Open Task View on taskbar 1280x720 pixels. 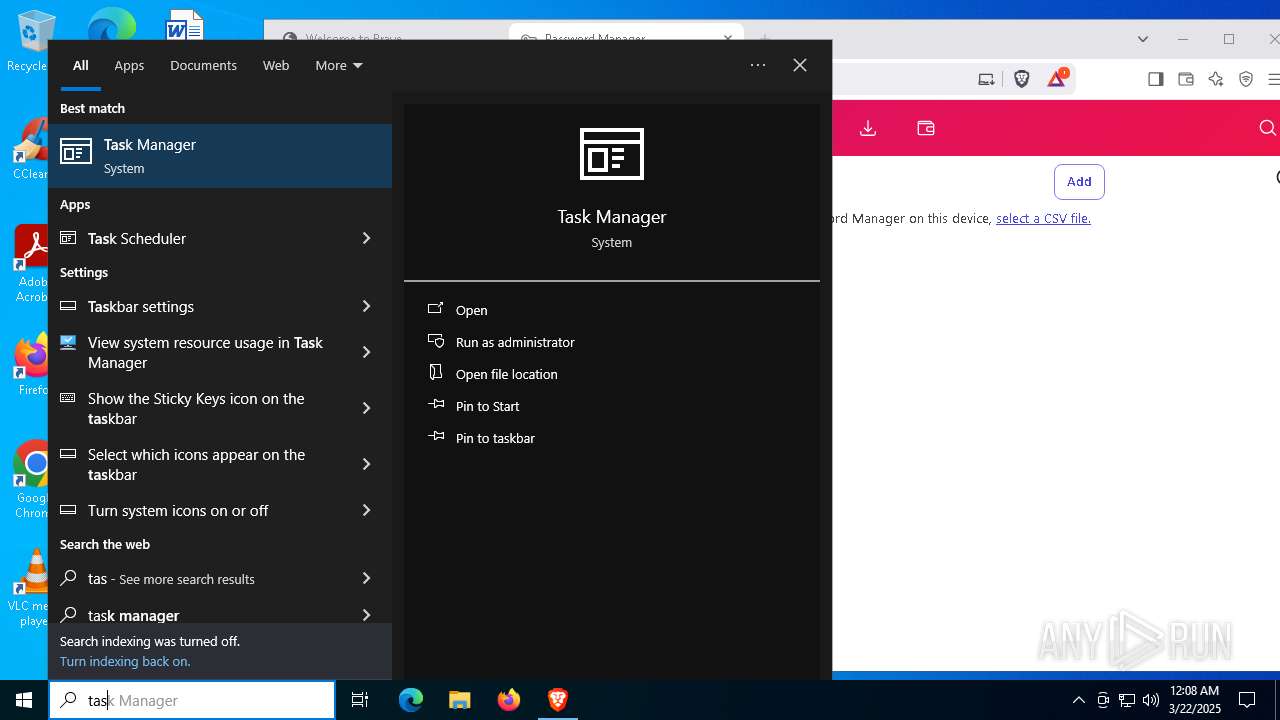(x=360, y=700)
